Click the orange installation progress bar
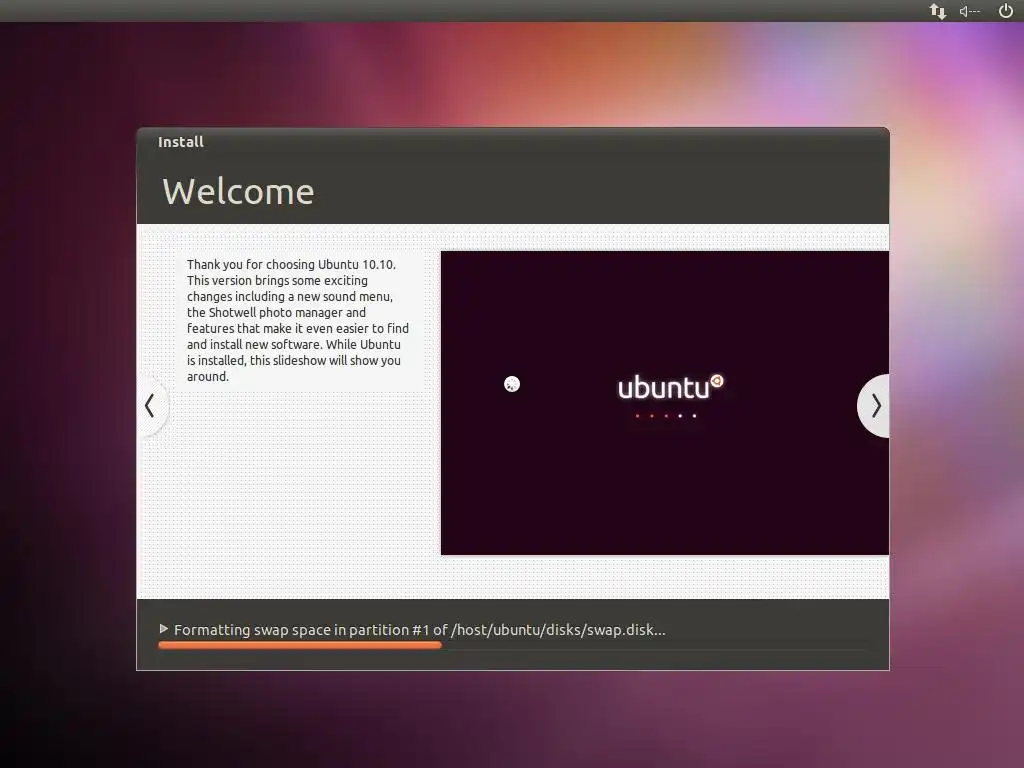This screenshot has height=768, width=1024. tap(300, 645)
